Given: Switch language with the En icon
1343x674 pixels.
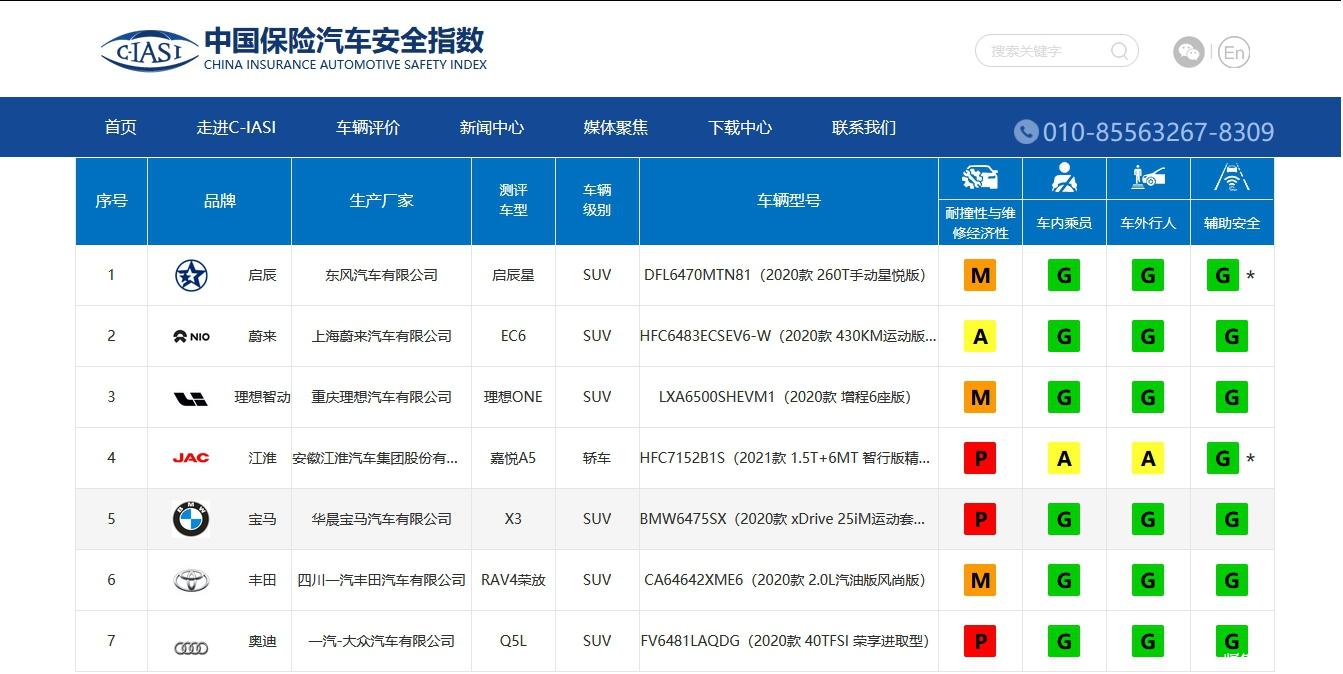Looking at the screenshot, I should (x=1234, y=52).
